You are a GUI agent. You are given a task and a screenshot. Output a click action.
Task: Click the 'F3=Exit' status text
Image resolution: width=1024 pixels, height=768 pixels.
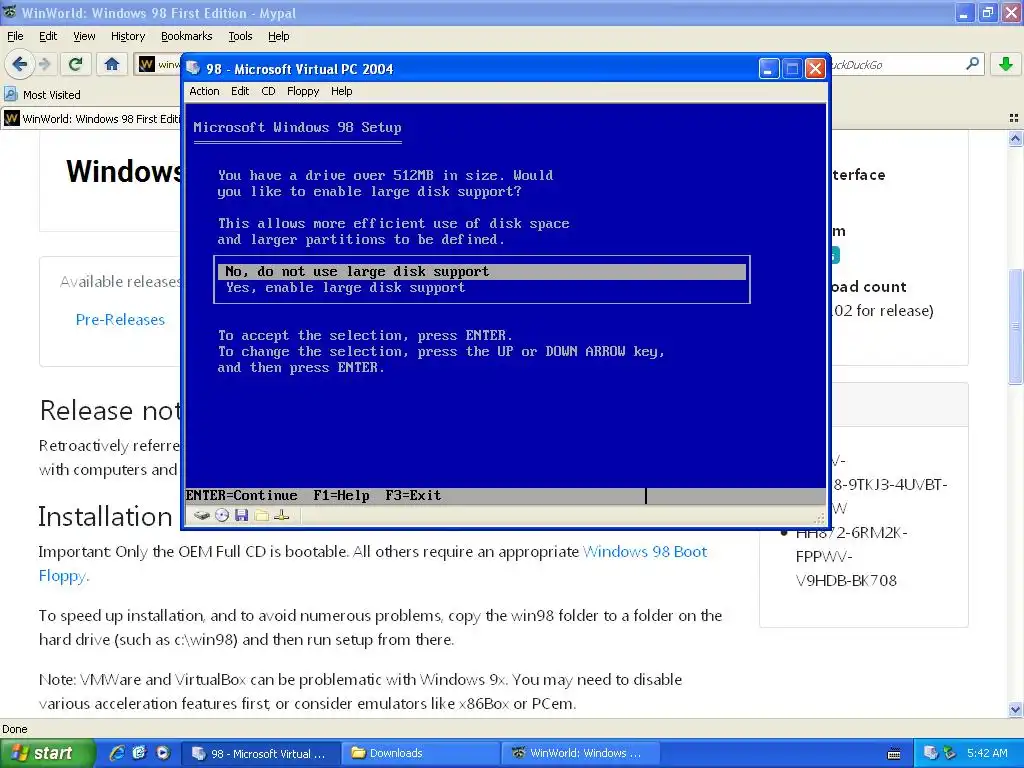[x=413, y=496]
